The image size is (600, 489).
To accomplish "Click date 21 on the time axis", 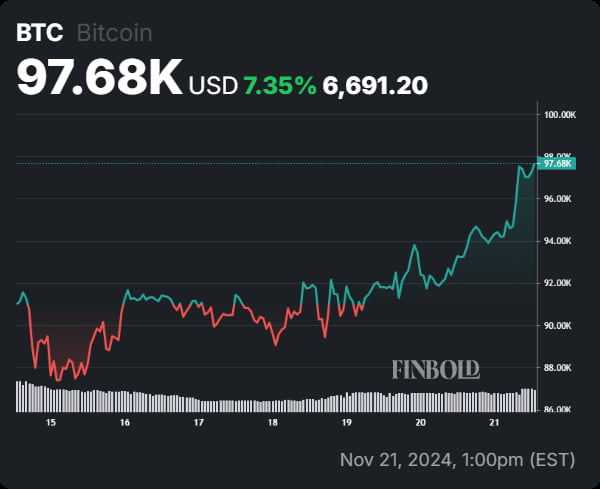I will point(494,423).
